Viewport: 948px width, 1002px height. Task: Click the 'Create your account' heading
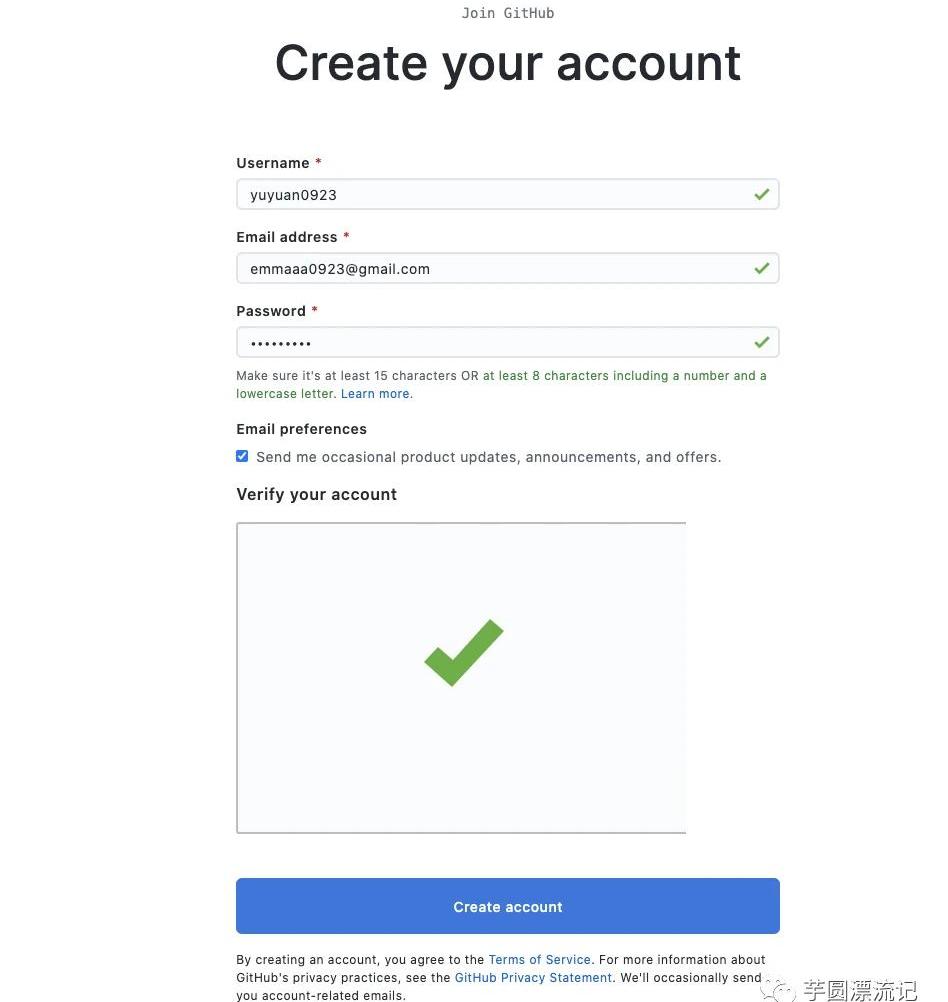507,63
